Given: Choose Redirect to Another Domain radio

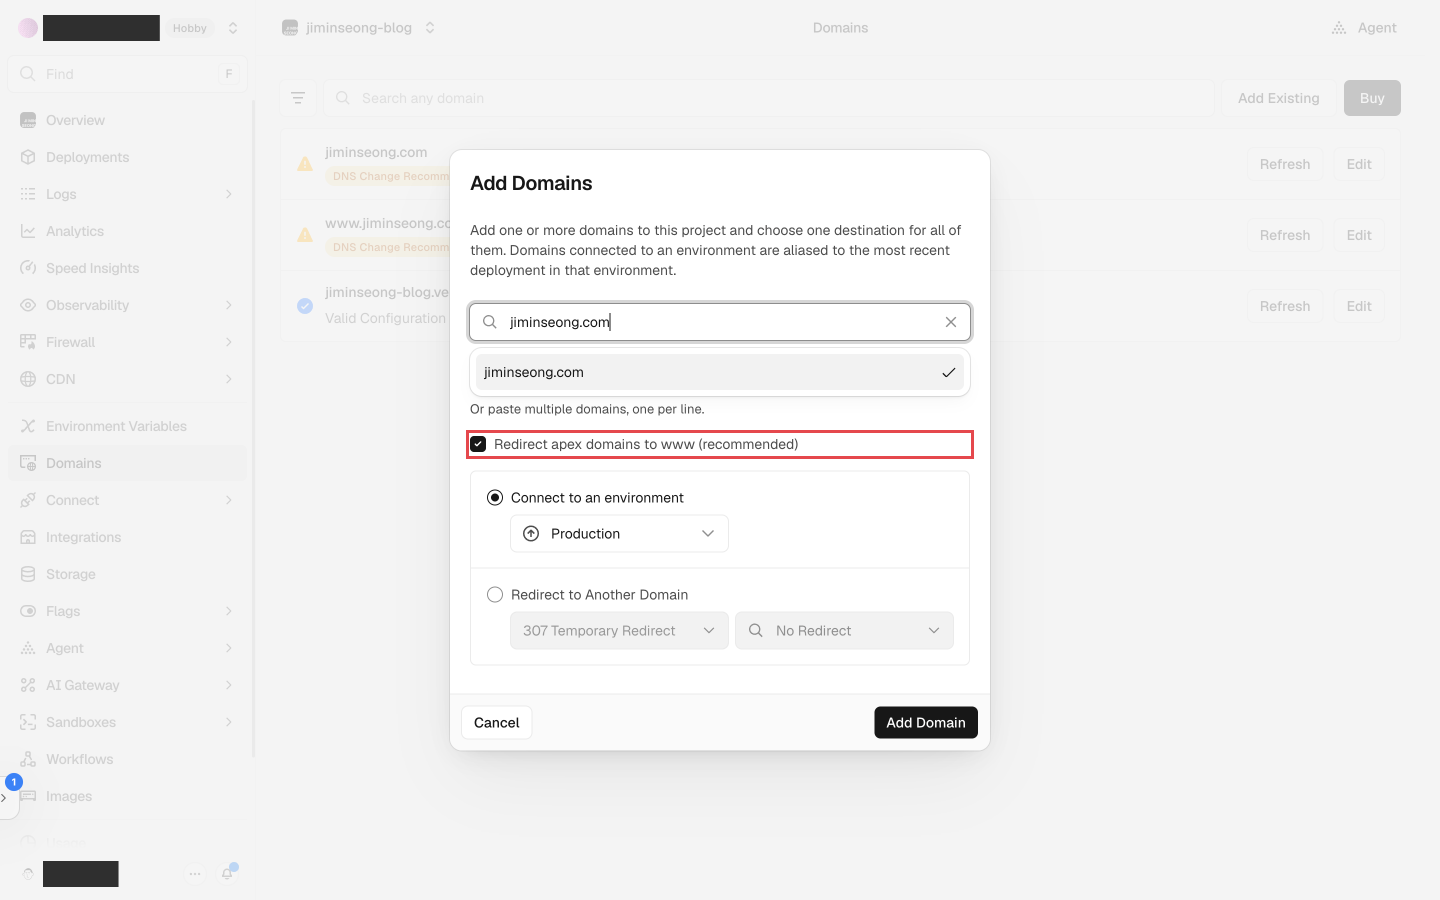Looking at the screenshot, I should (x=495, y=595).
